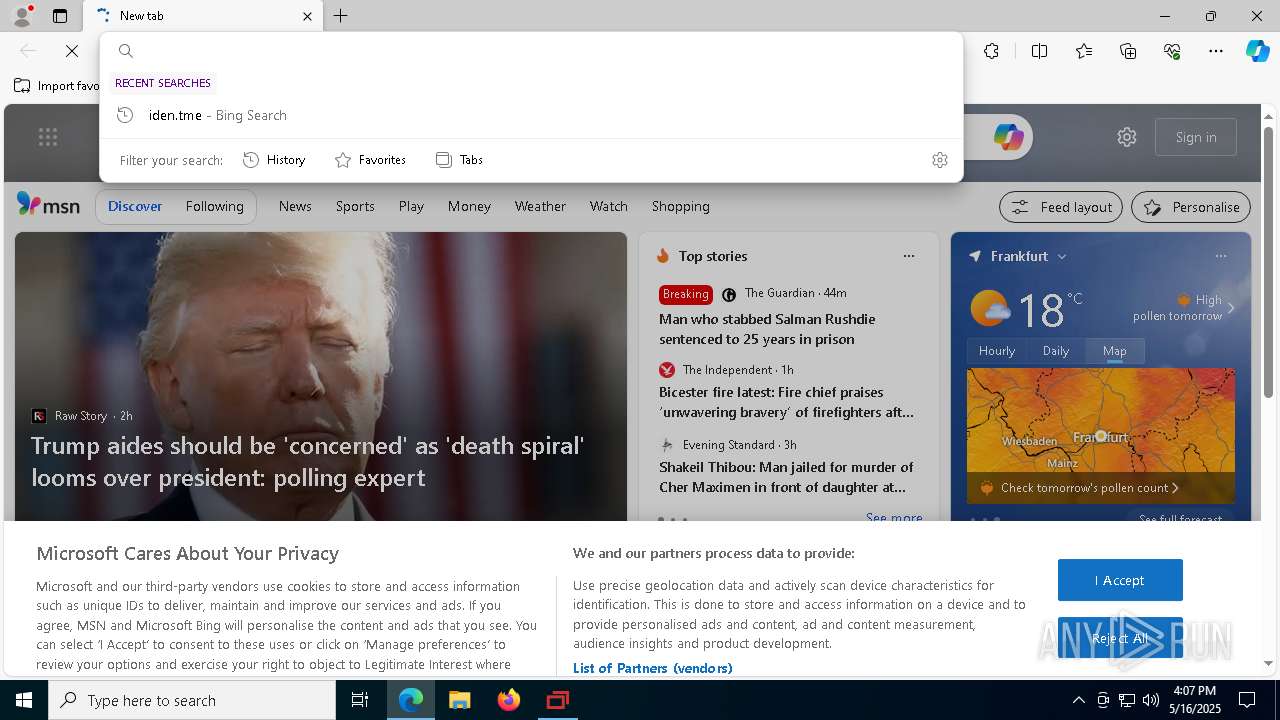Open the Feed layout button
Image resolution: width=1280 pixels, height=720 pixels.
point(1062,207)
